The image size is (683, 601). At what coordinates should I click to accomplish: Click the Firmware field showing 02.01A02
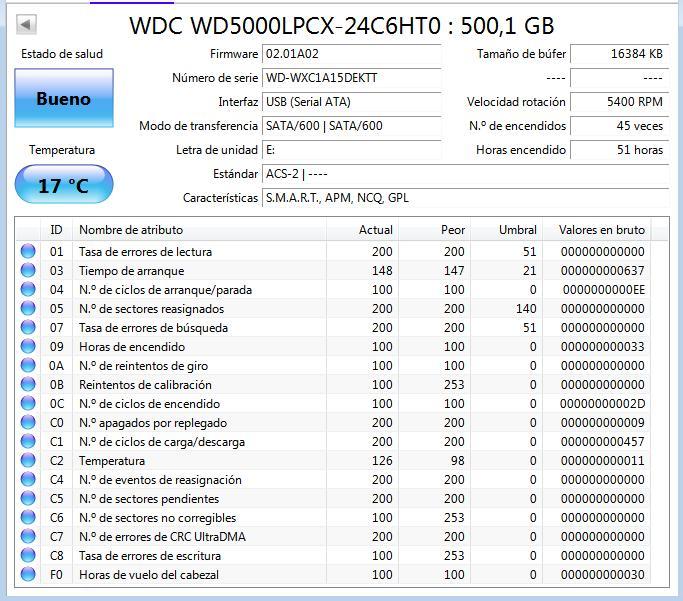pyautogui.click(x=352, y=54)
